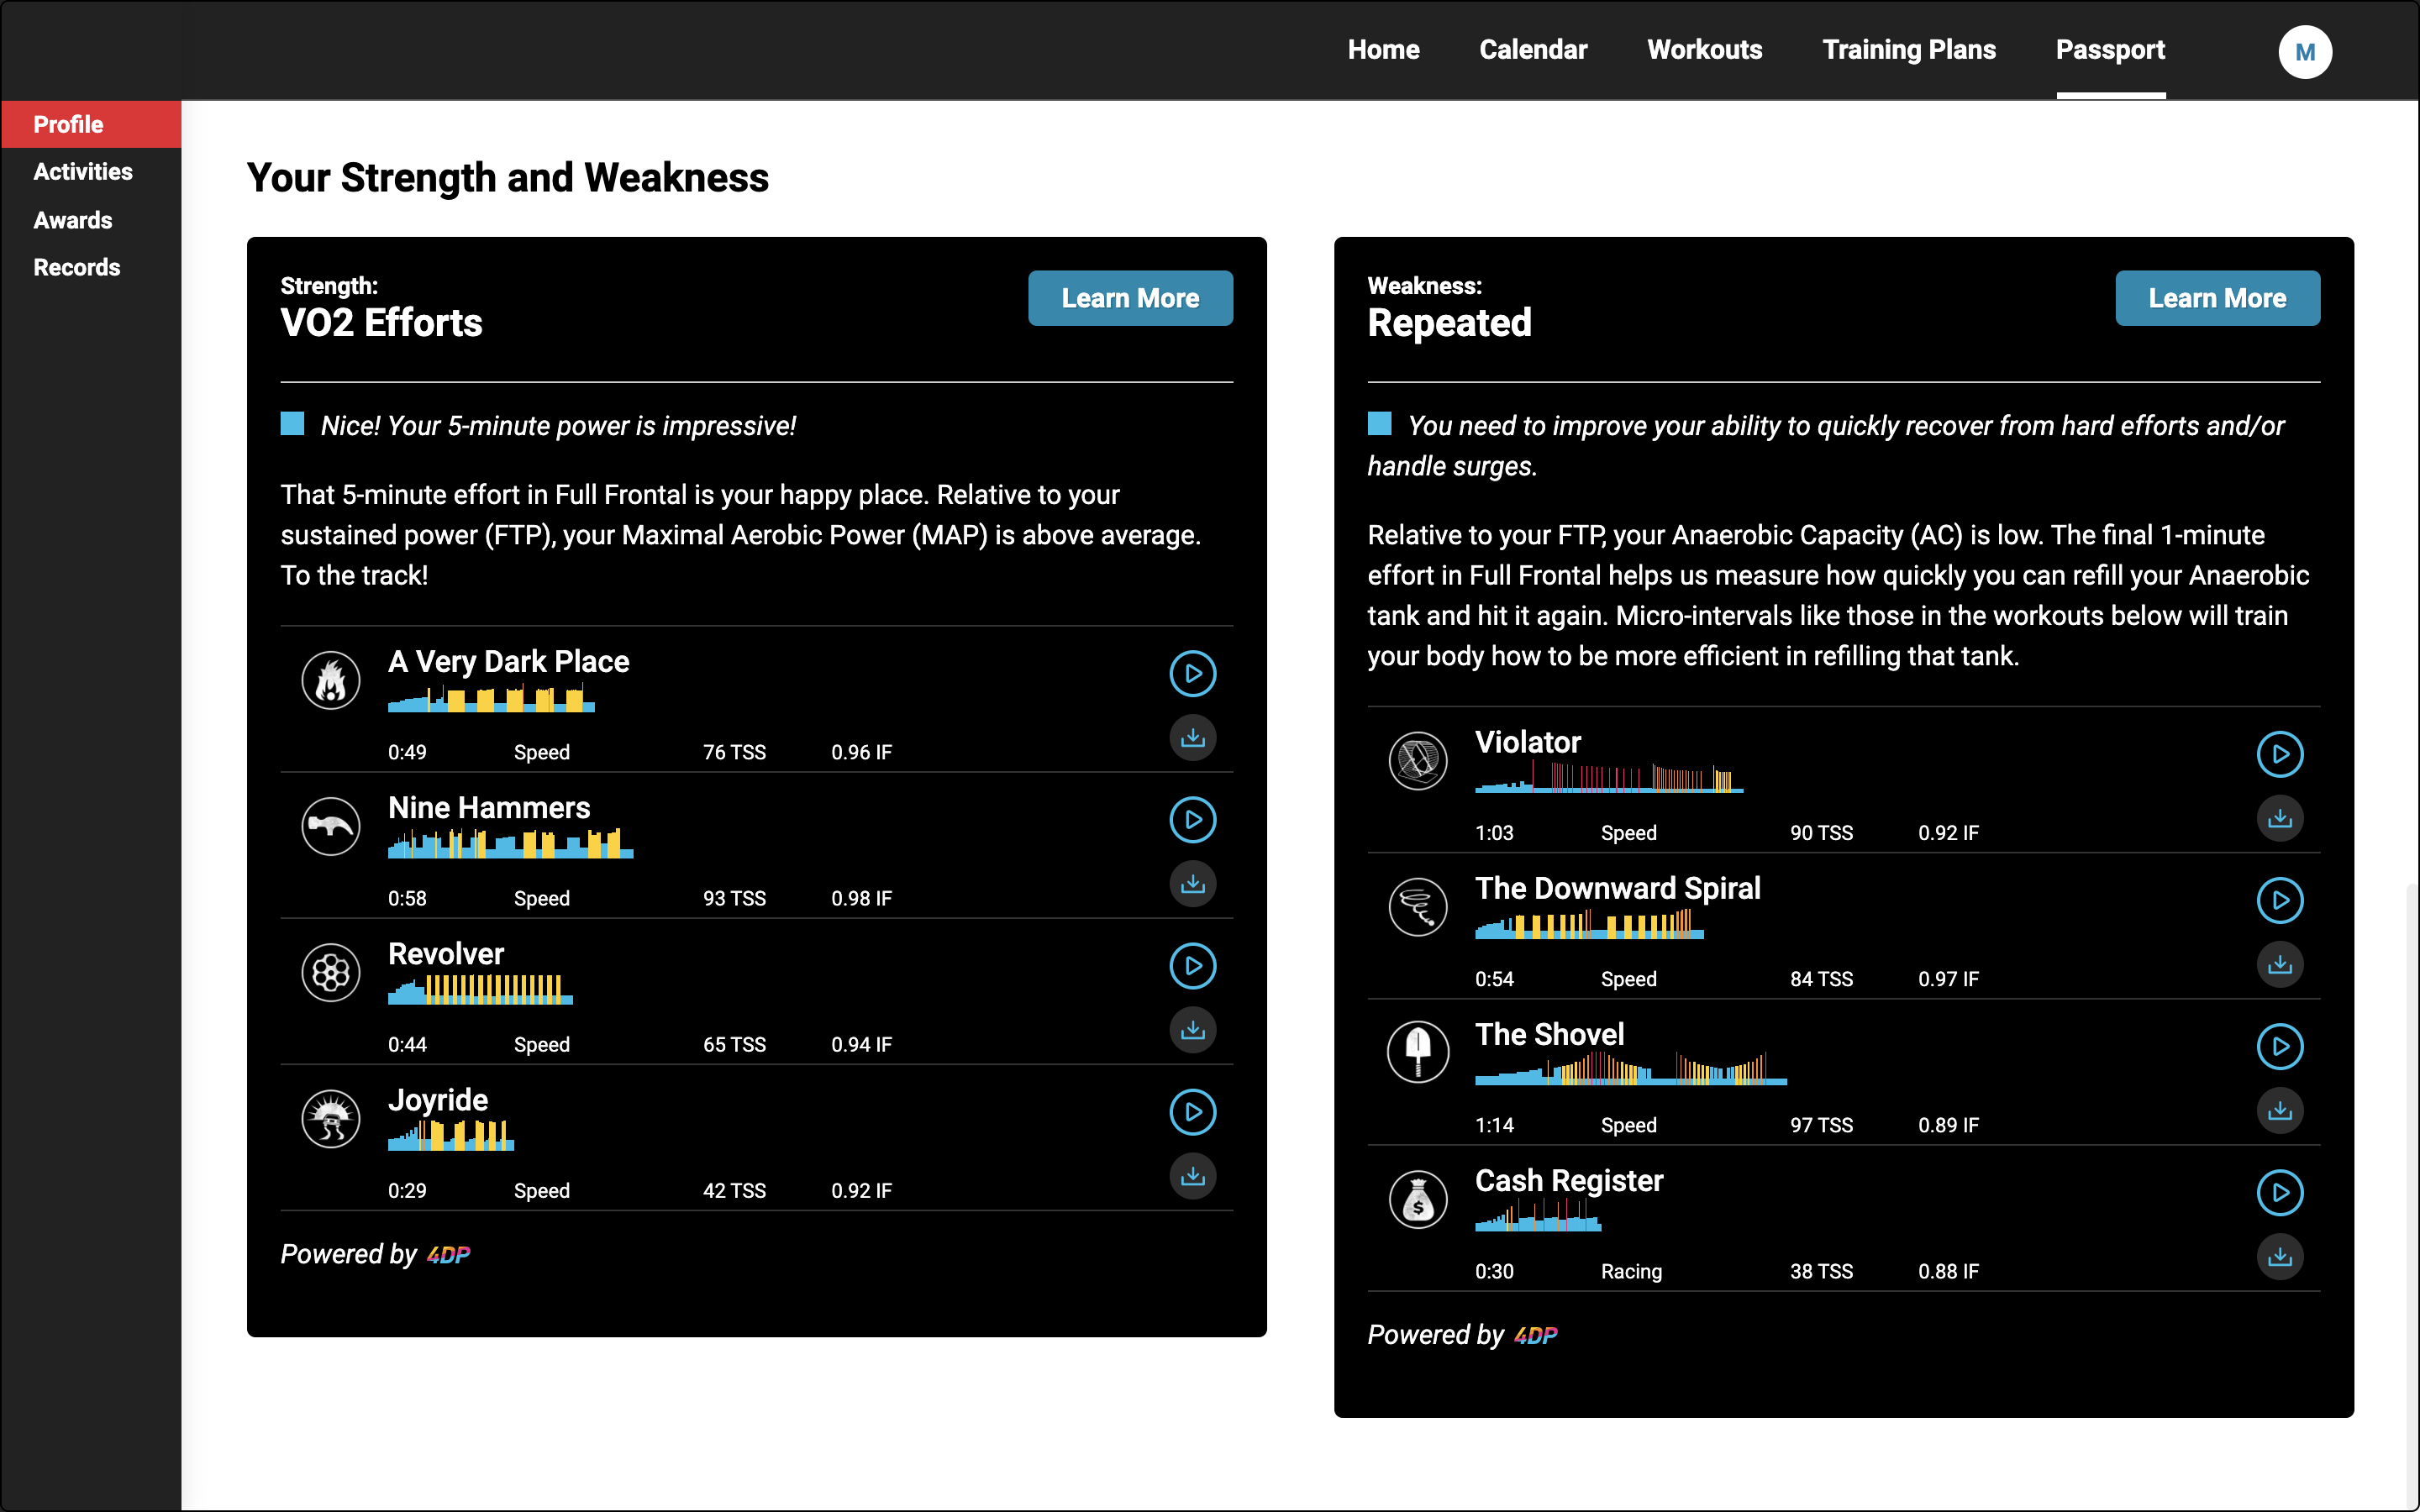Viewport: 2420px width, 1512px height.
Task: Play the Nine Hammers workout
Action: pos(1192,820)
